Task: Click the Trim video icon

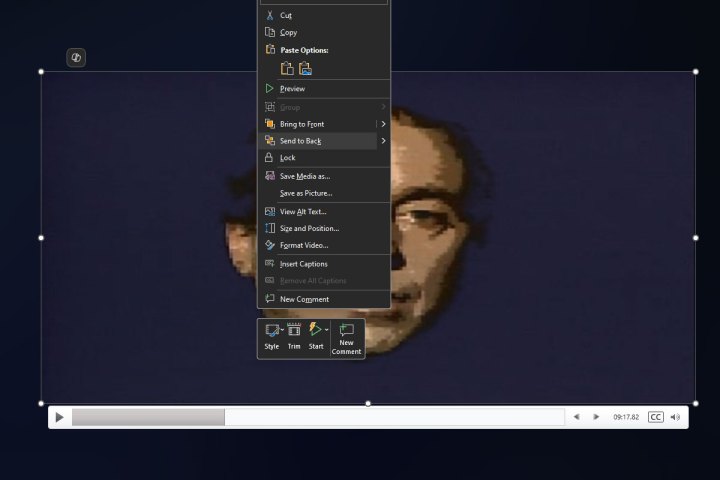Action: tap(294, 330)
